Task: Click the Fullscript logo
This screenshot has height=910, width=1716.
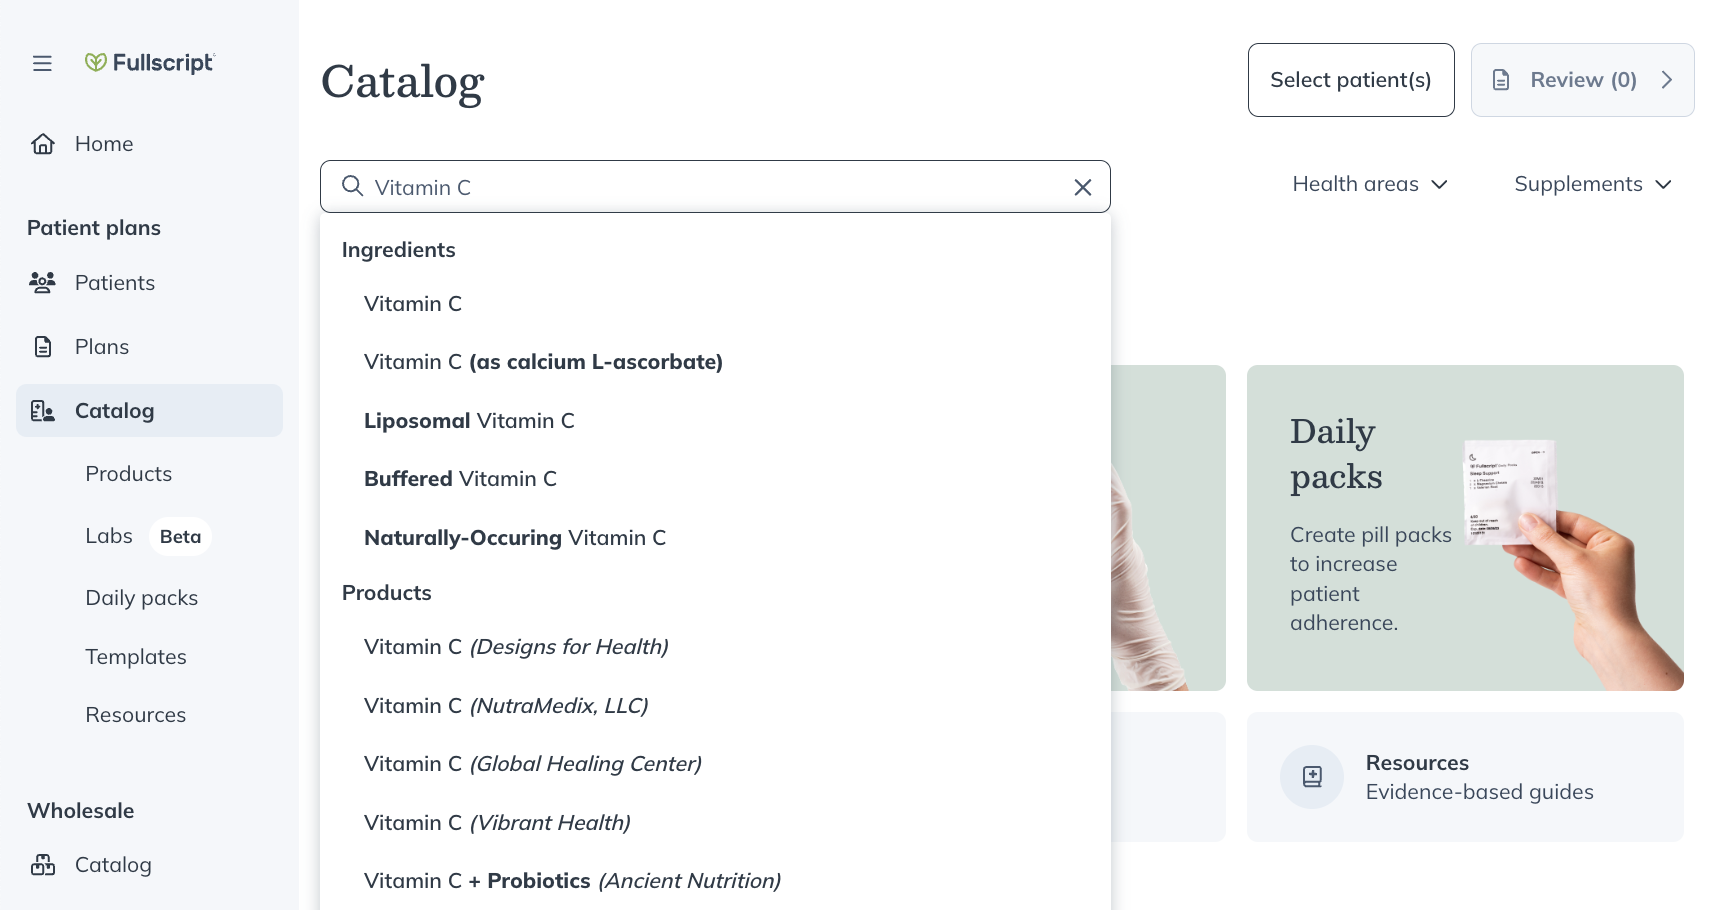Action: [150, 62]
